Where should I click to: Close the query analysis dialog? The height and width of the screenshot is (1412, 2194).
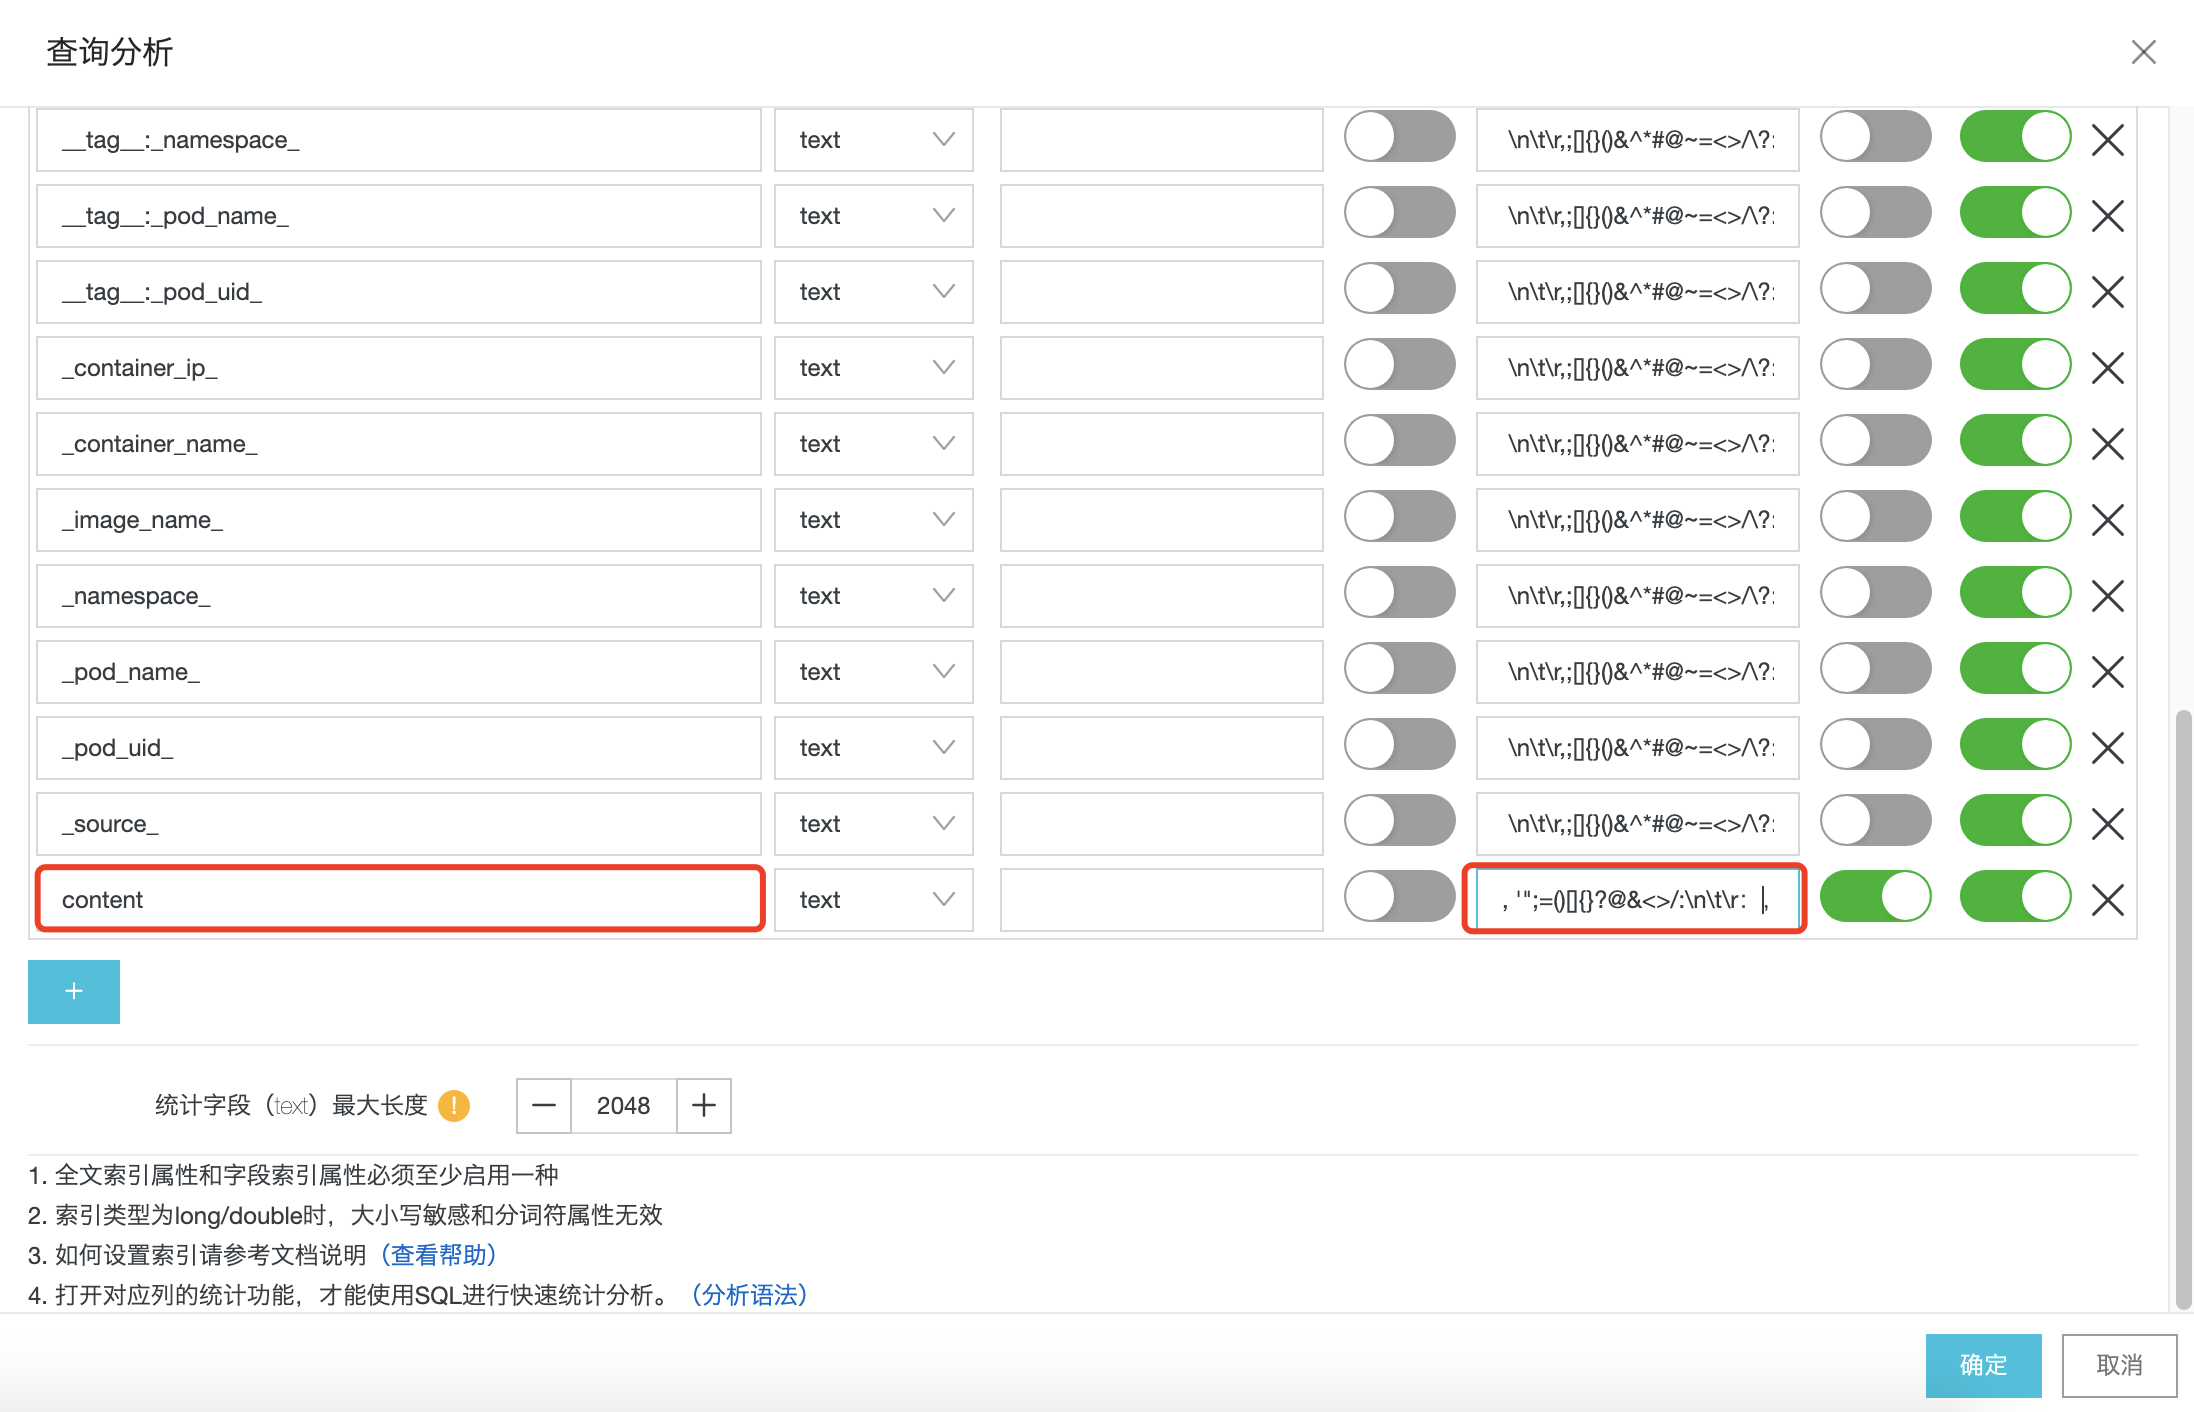(x=2143, y=52)
